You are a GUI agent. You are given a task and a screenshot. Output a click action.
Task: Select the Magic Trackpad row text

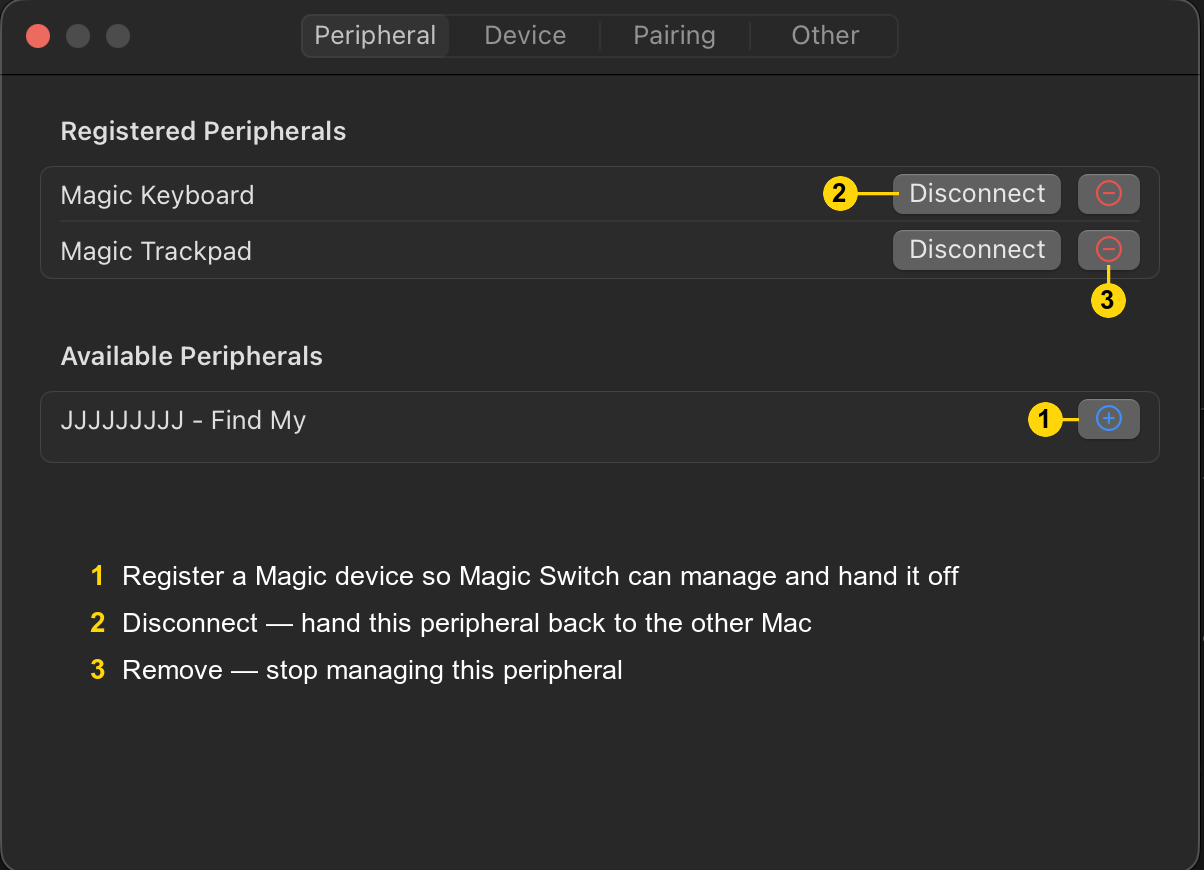coord(156,251)
